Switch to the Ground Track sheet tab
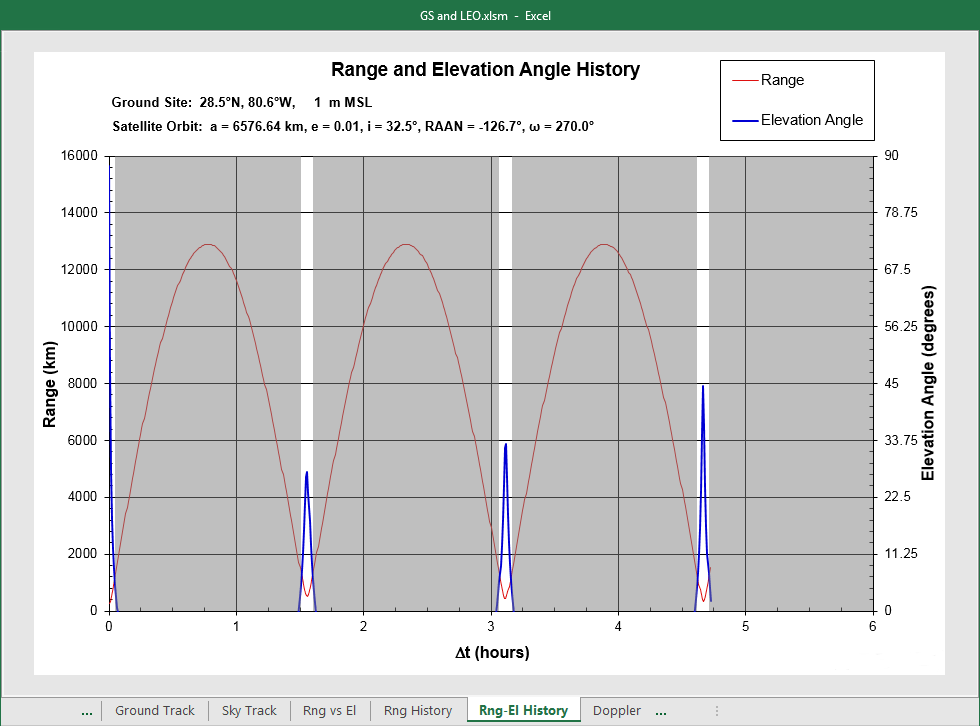The width and height of the screenshot is (980, 726). pyautogui.click(x=154, y=710)
